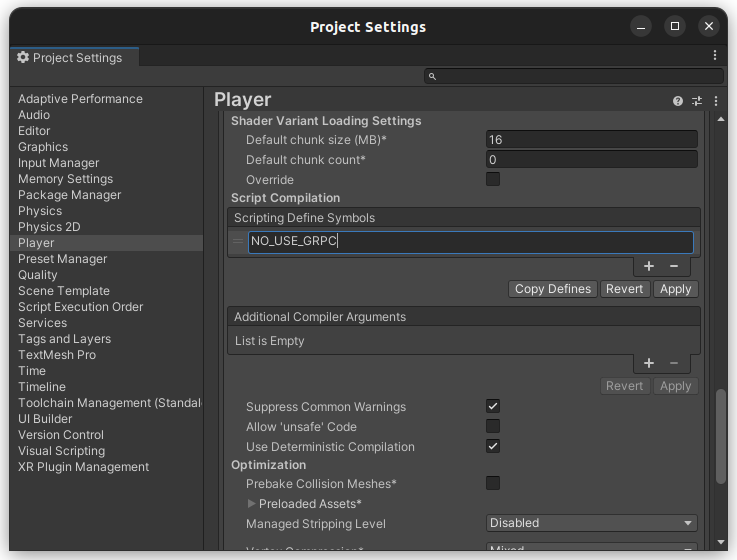Open Player panel three-dot menu
Screen dimensions: 737x560
pyautogui.click(x=715, y=101)
